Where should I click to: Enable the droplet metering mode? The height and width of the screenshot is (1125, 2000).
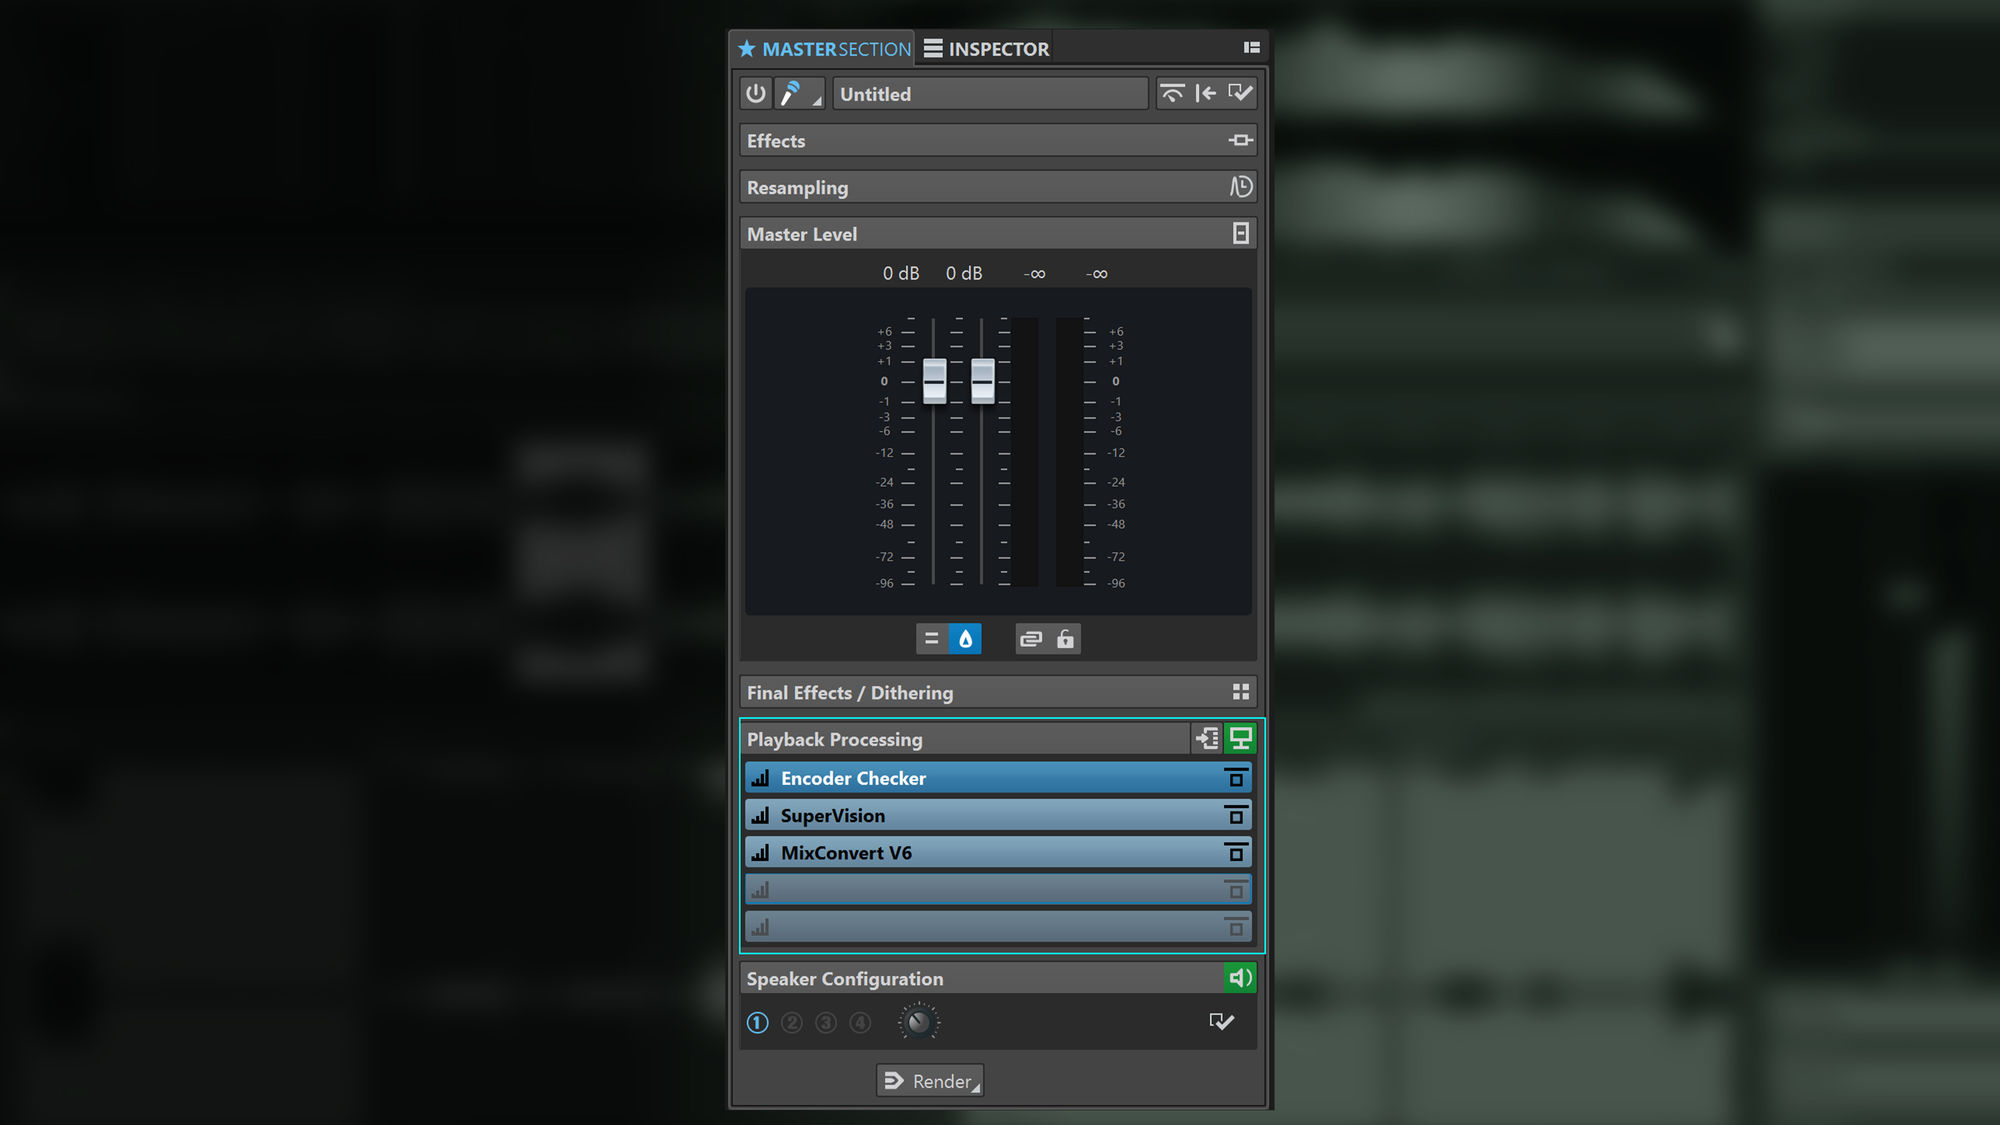tap(966, 639)
